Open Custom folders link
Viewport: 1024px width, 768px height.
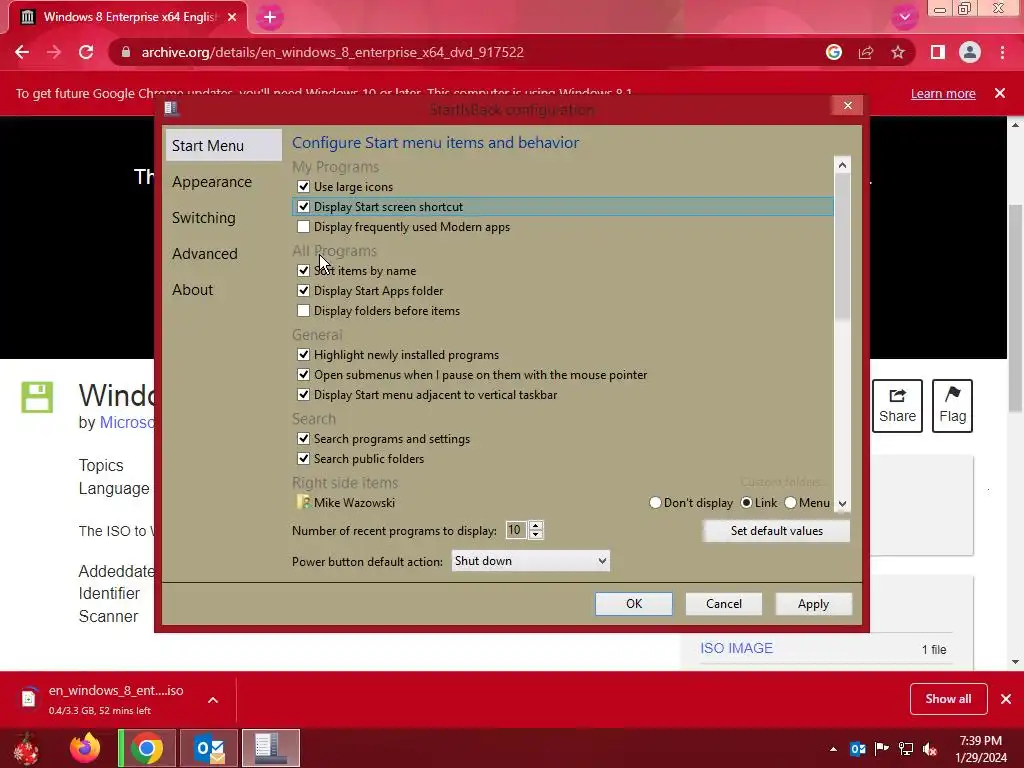784,483
